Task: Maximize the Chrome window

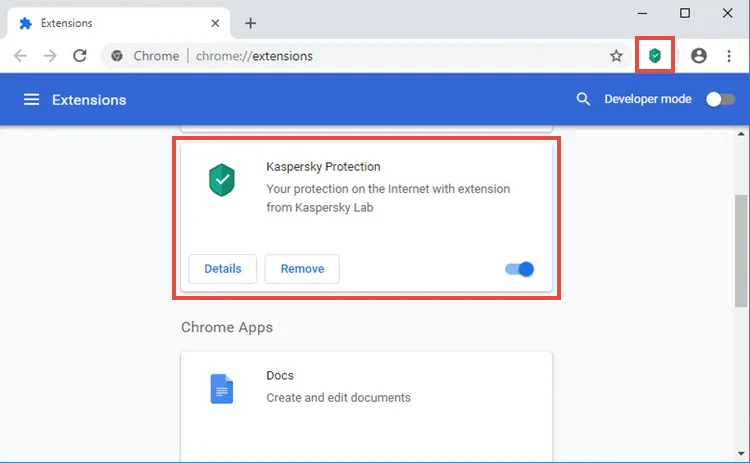Action: [x=684, y=13]
